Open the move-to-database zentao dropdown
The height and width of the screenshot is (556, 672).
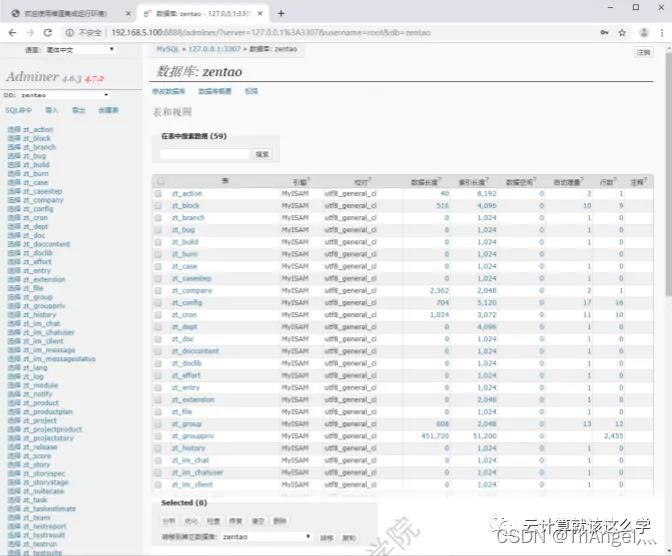(266, 537)
